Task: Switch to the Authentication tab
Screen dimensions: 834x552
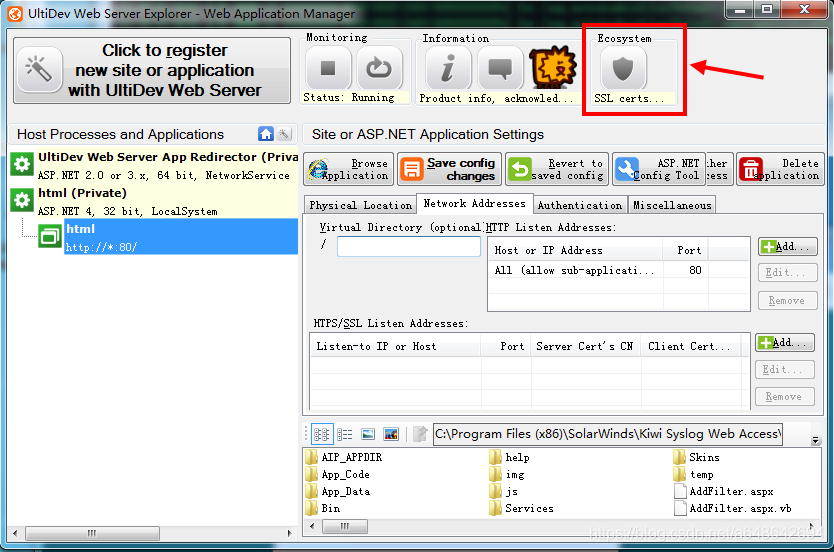Action: (579, 205)
